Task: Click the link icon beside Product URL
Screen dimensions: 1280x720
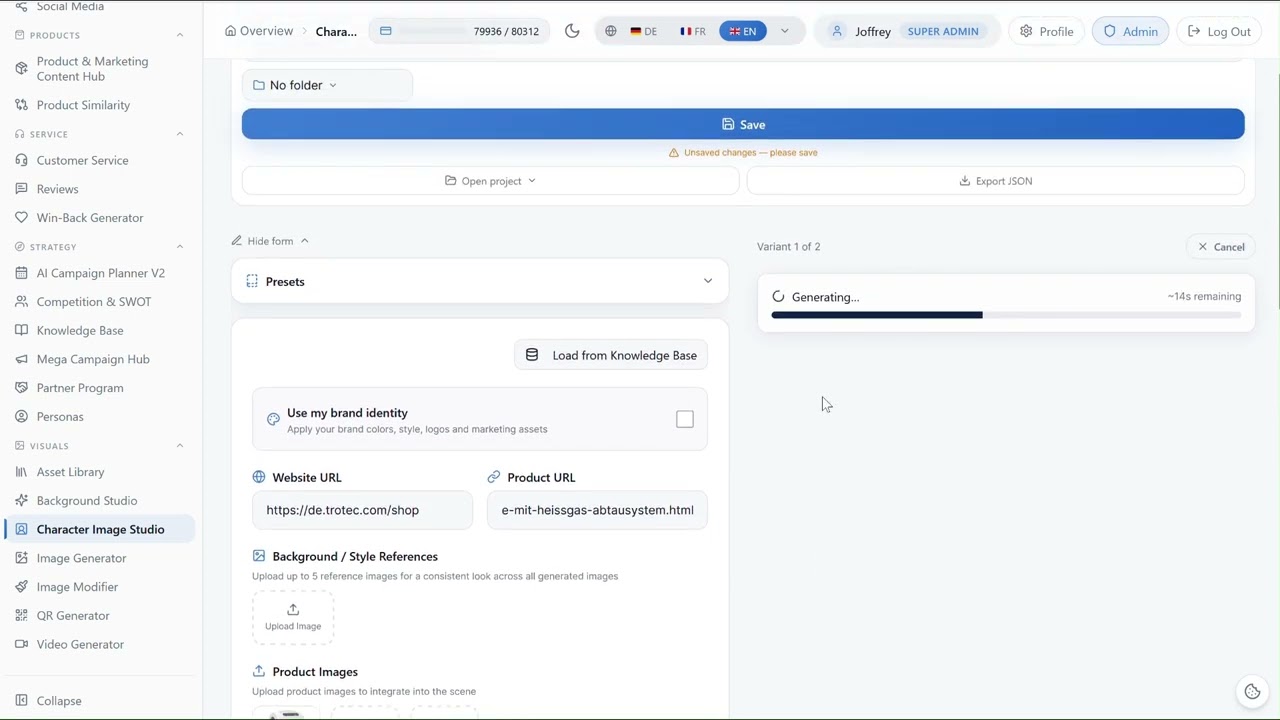Action: coord(494,477)
